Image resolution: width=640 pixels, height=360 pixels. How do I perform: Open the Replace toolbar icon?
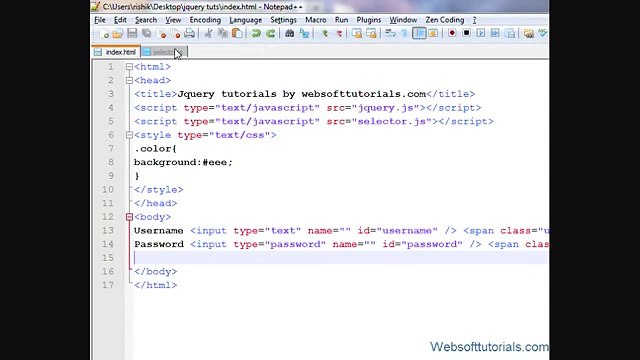(x=304, y=33)
